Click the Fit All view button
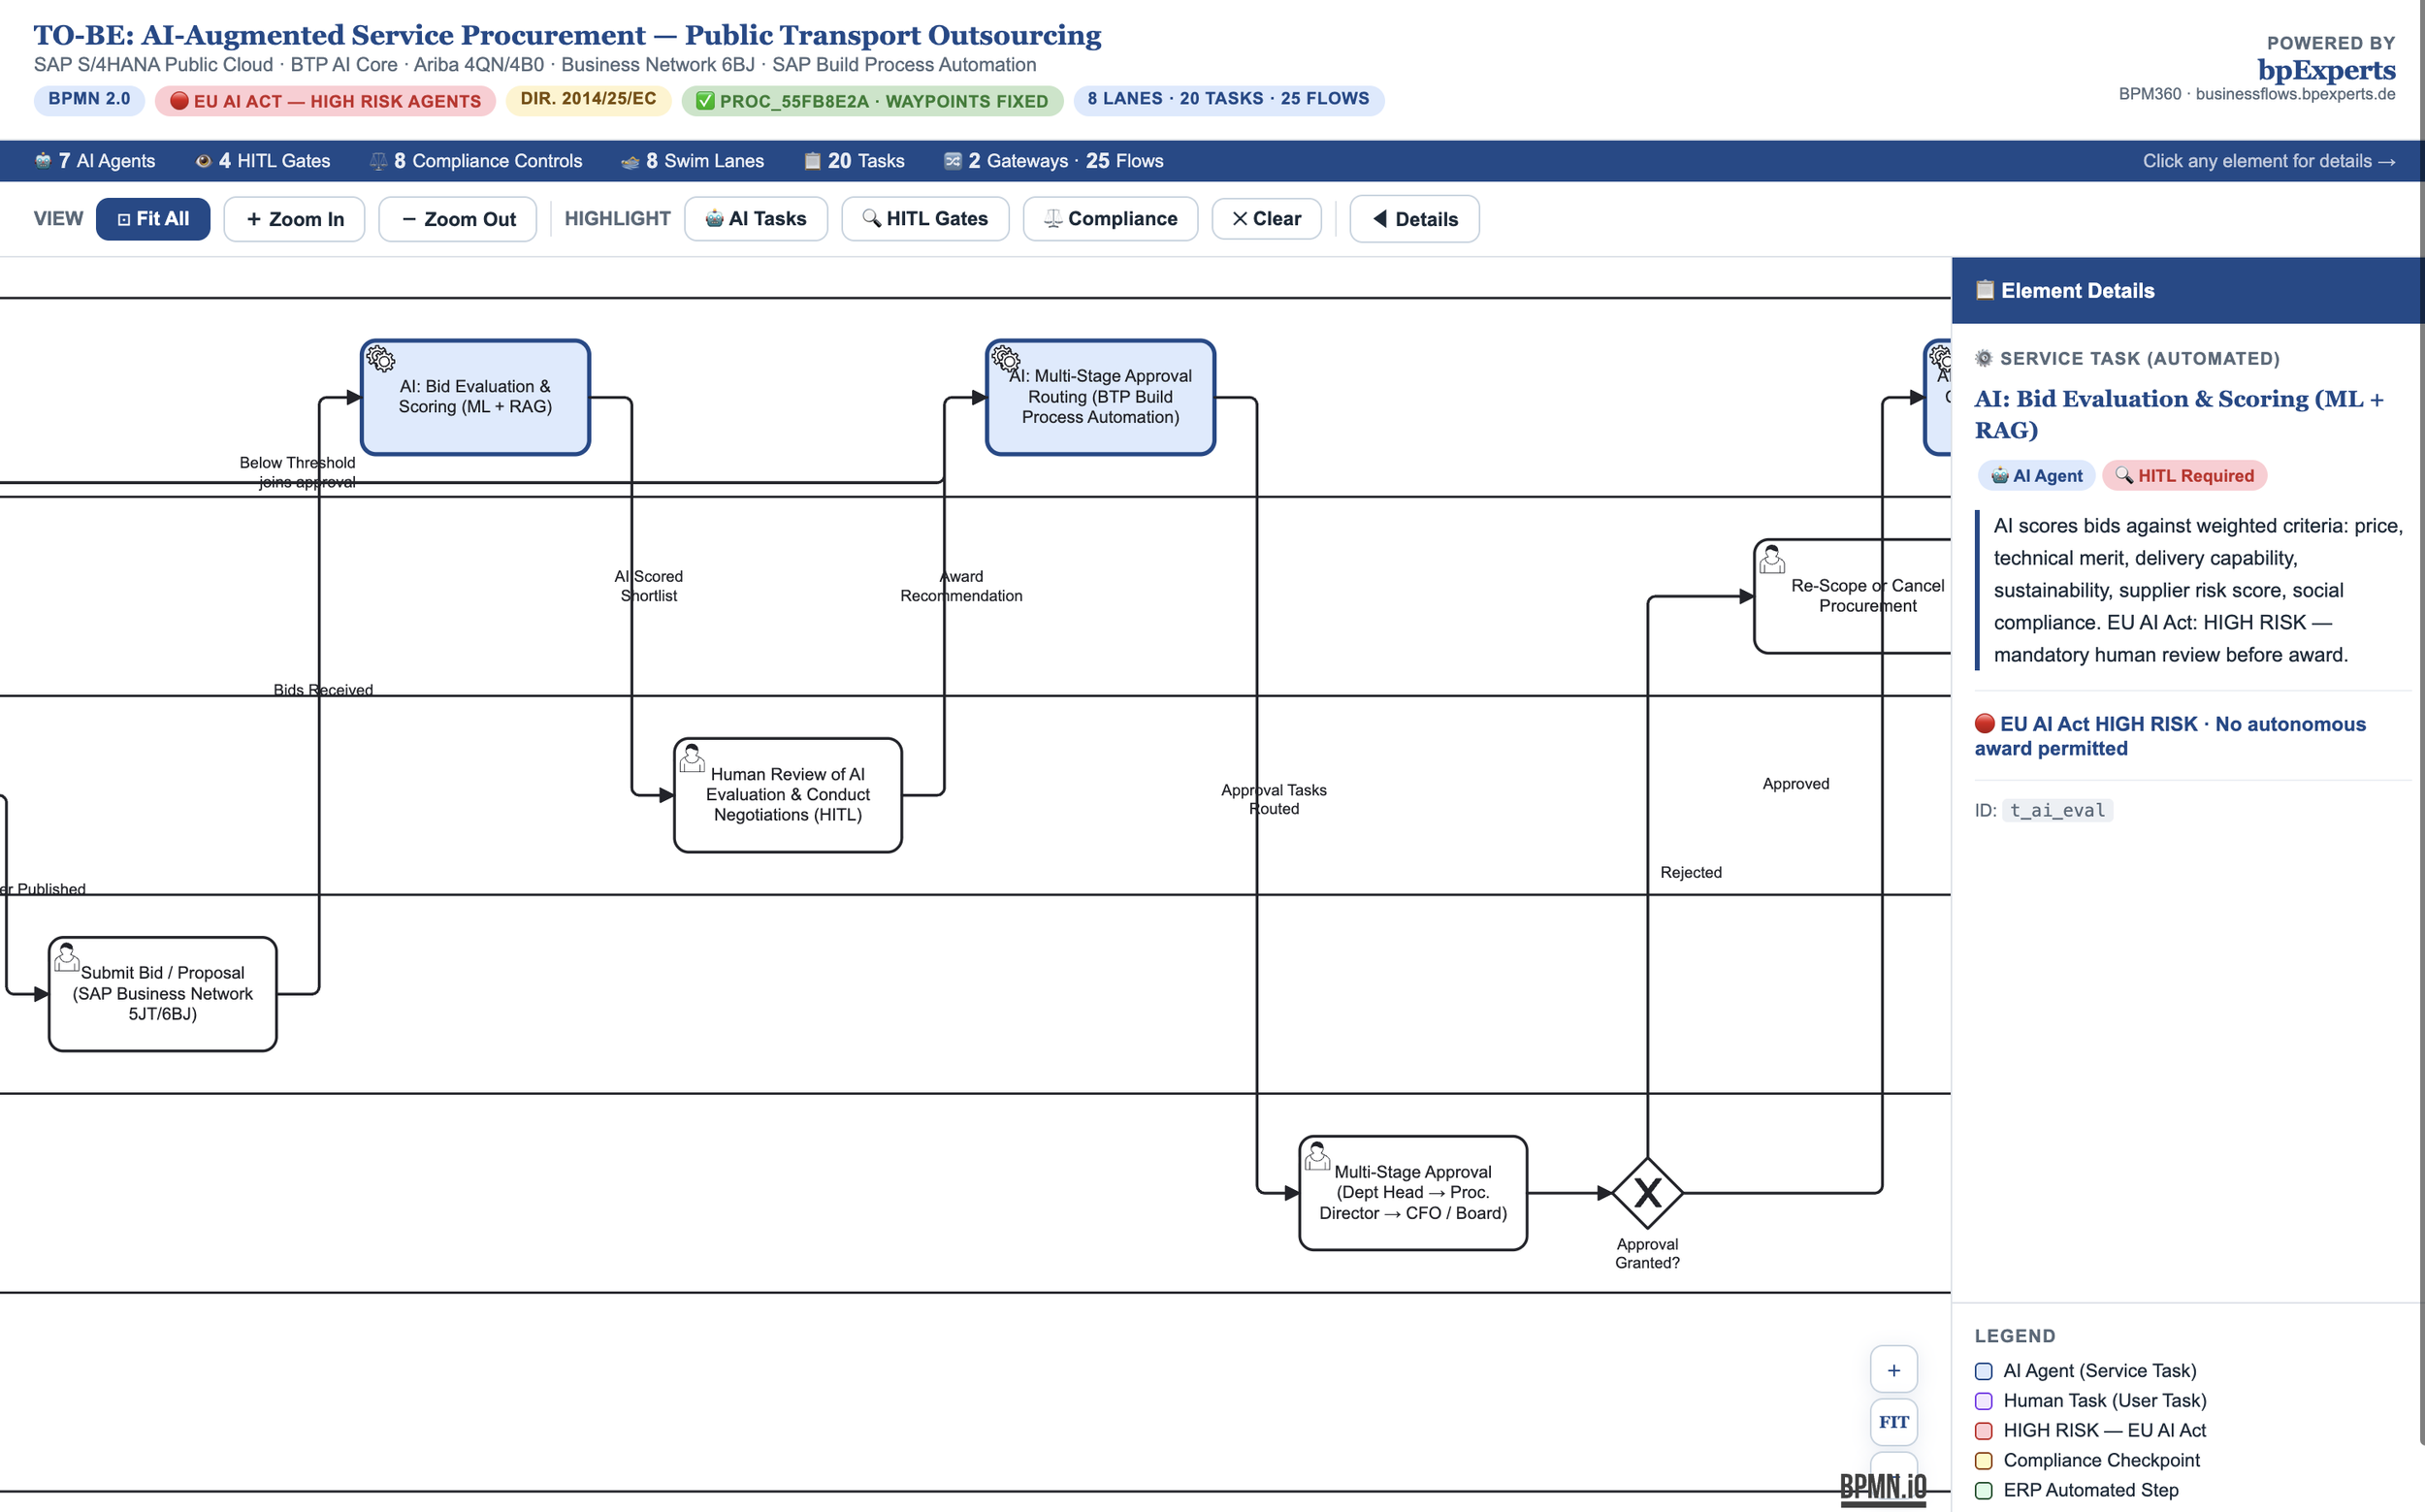 click(x=153, y=219)
